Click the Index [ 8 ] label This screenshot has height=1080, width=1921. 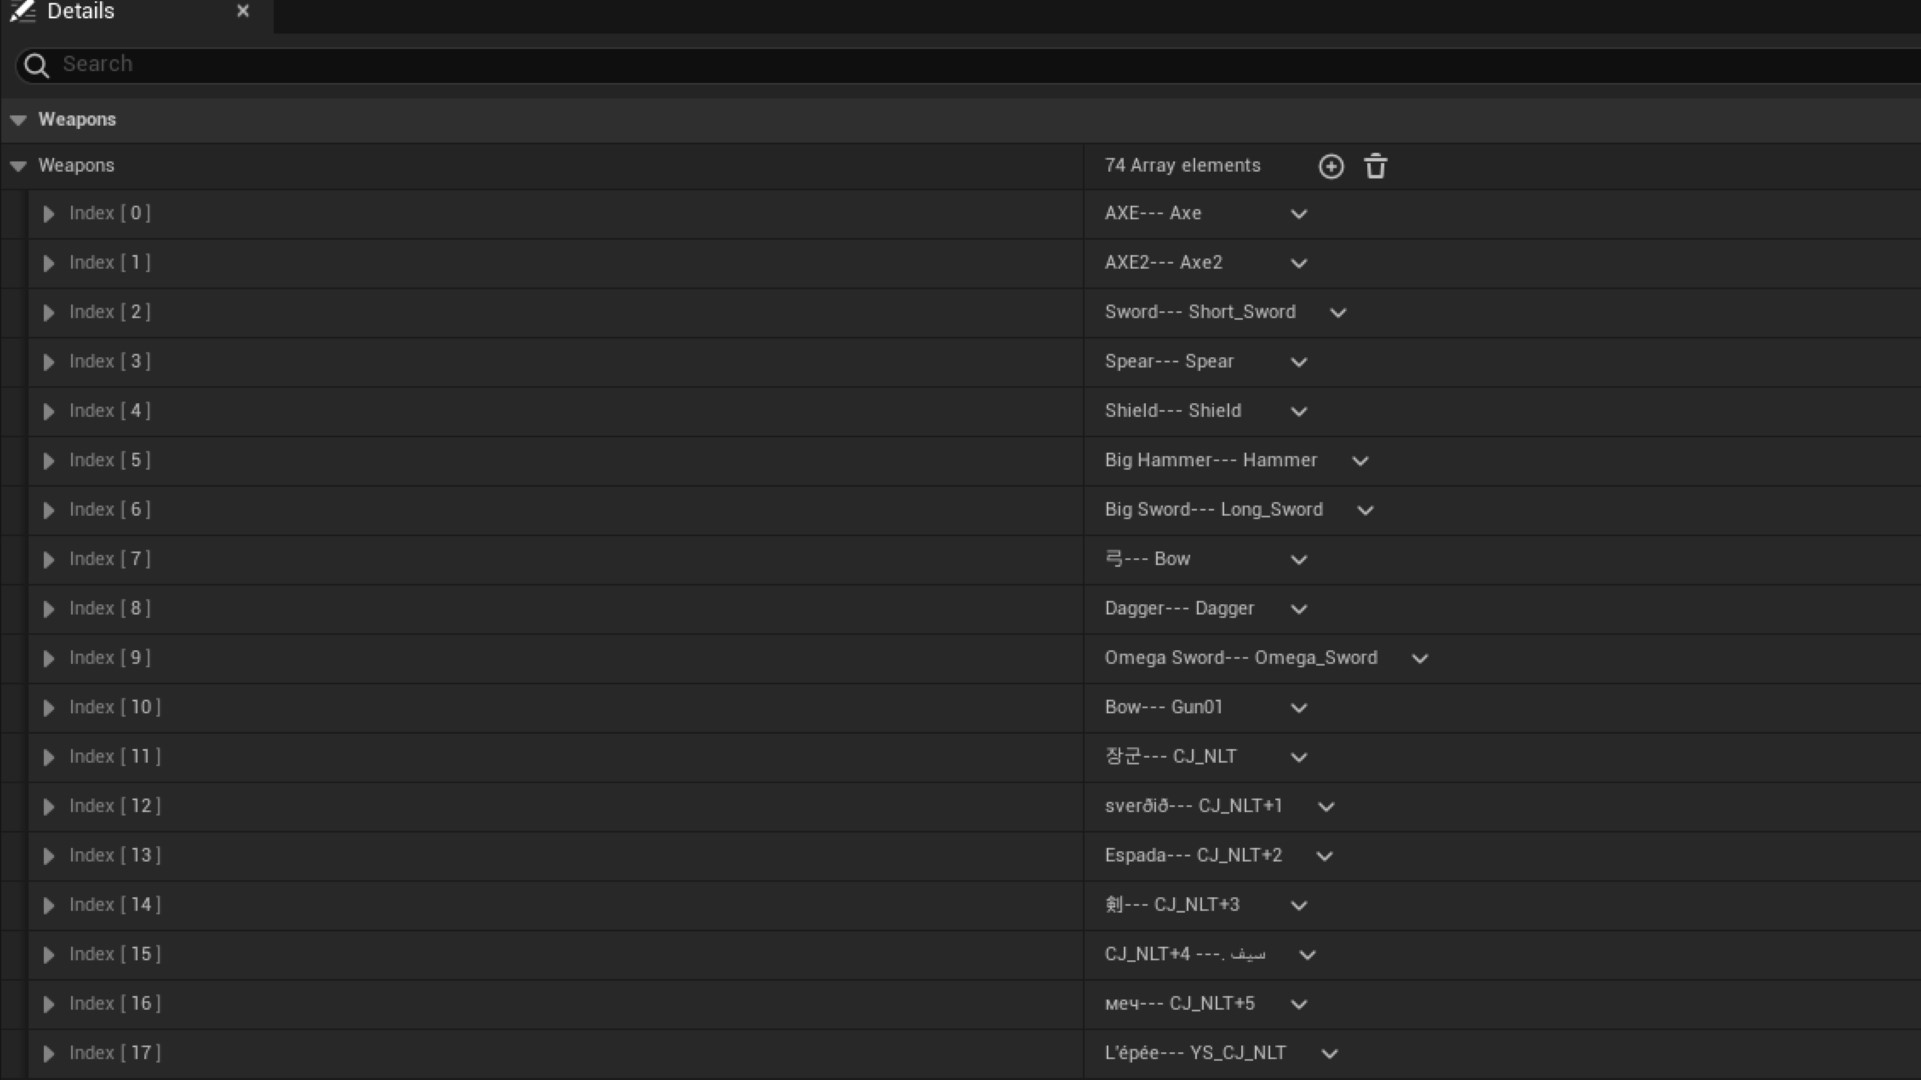(110, 609)
